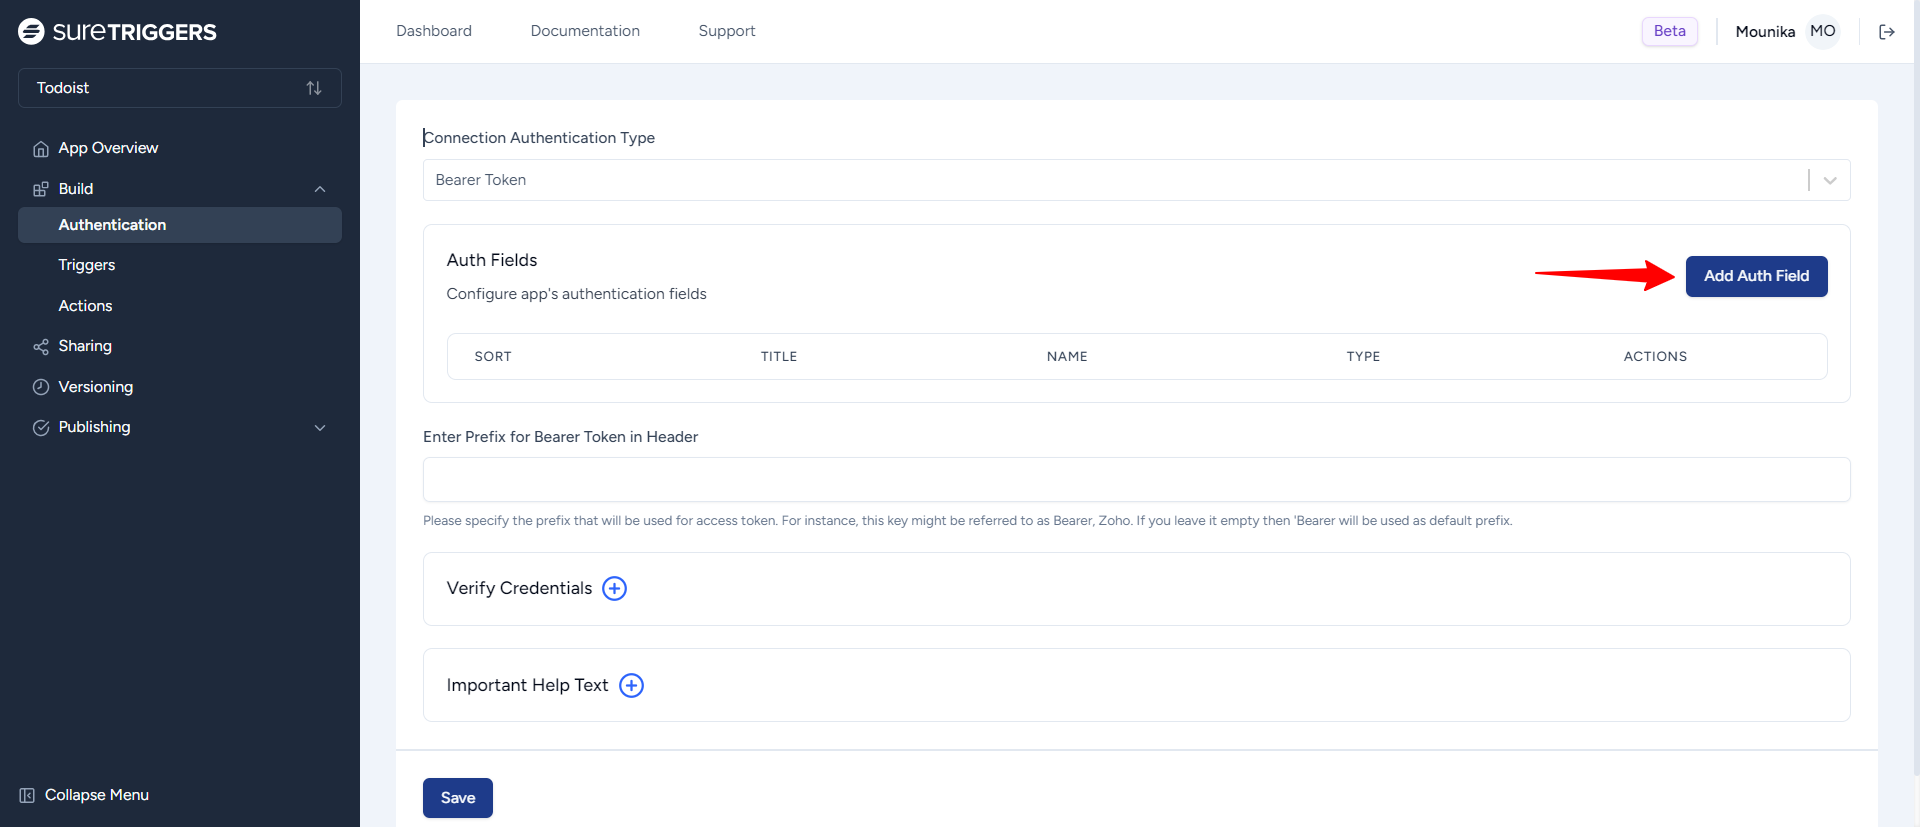Focus the Bearer Token prefix input field
1920x827 pixels.
point(1136,480)
